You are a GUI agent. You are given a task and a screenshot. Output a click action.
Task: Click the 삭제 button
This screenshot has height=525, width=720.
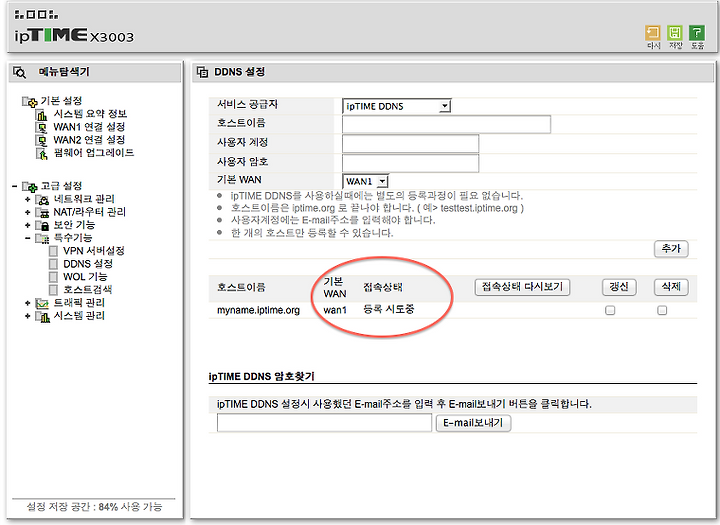(671, 287)
